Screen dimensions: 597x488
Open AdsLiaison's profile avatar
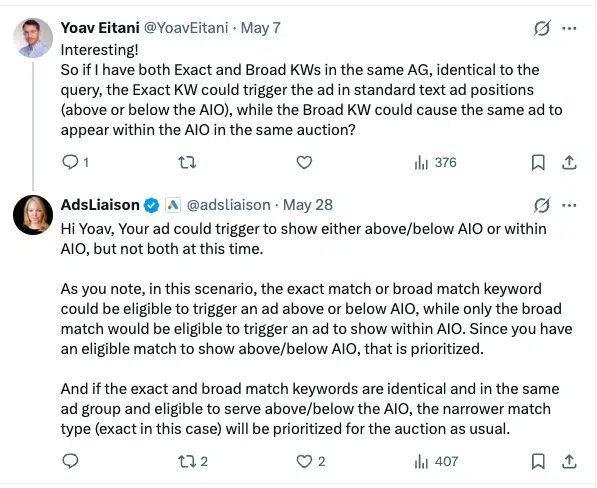[x=33, y=215]
